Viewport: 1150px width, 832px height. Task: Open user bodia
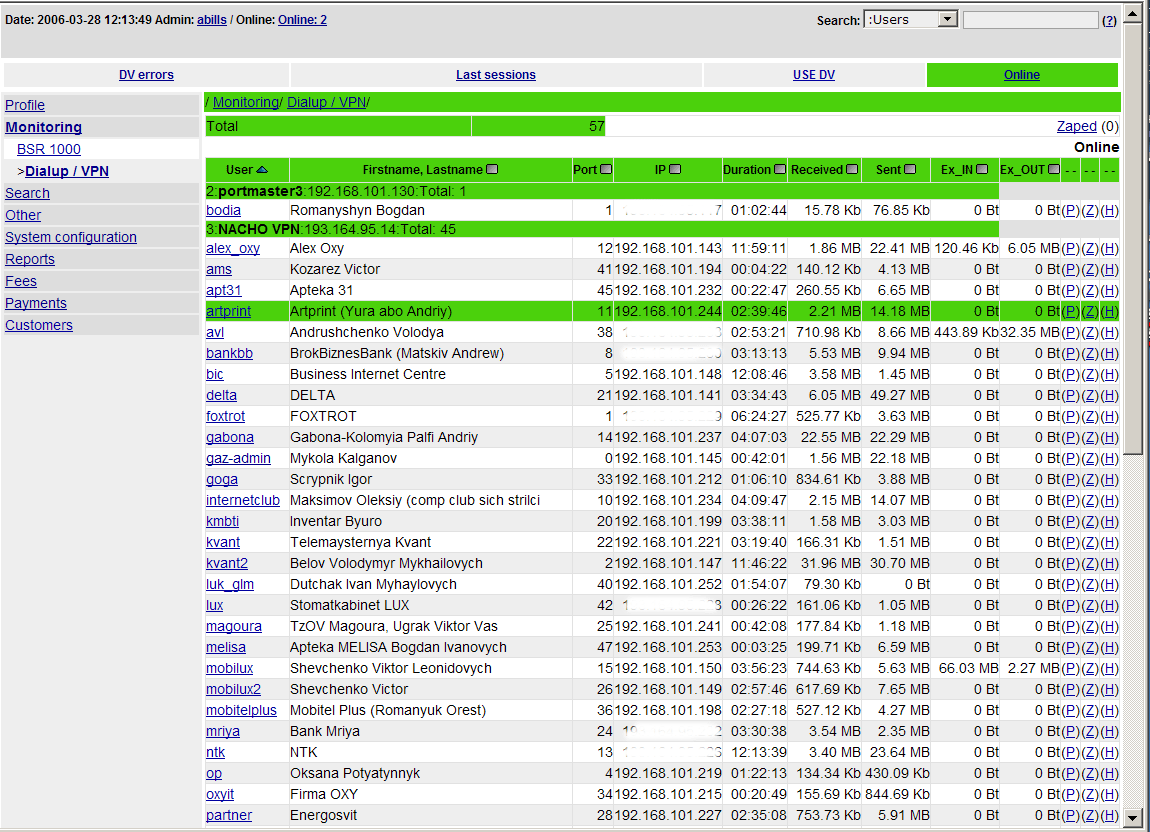pyautogui.click(x=223, y=211)
